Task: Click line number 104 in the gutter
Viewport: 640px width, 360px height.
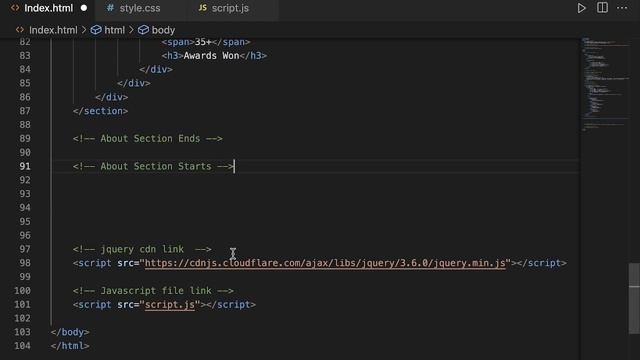Action: [22, 346]
